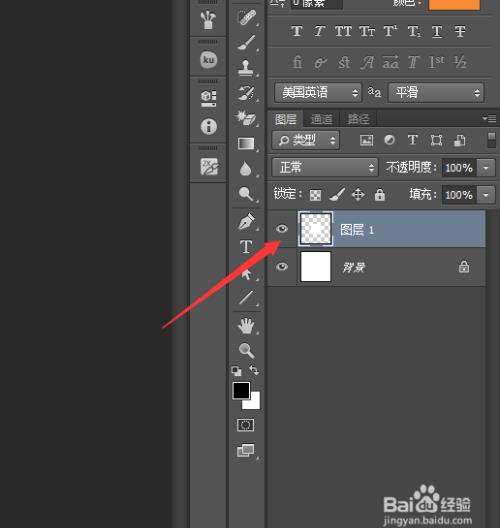Viewport: 500px width, 528px height.
Task: Select the Brush tool
Action: point(246,42)
